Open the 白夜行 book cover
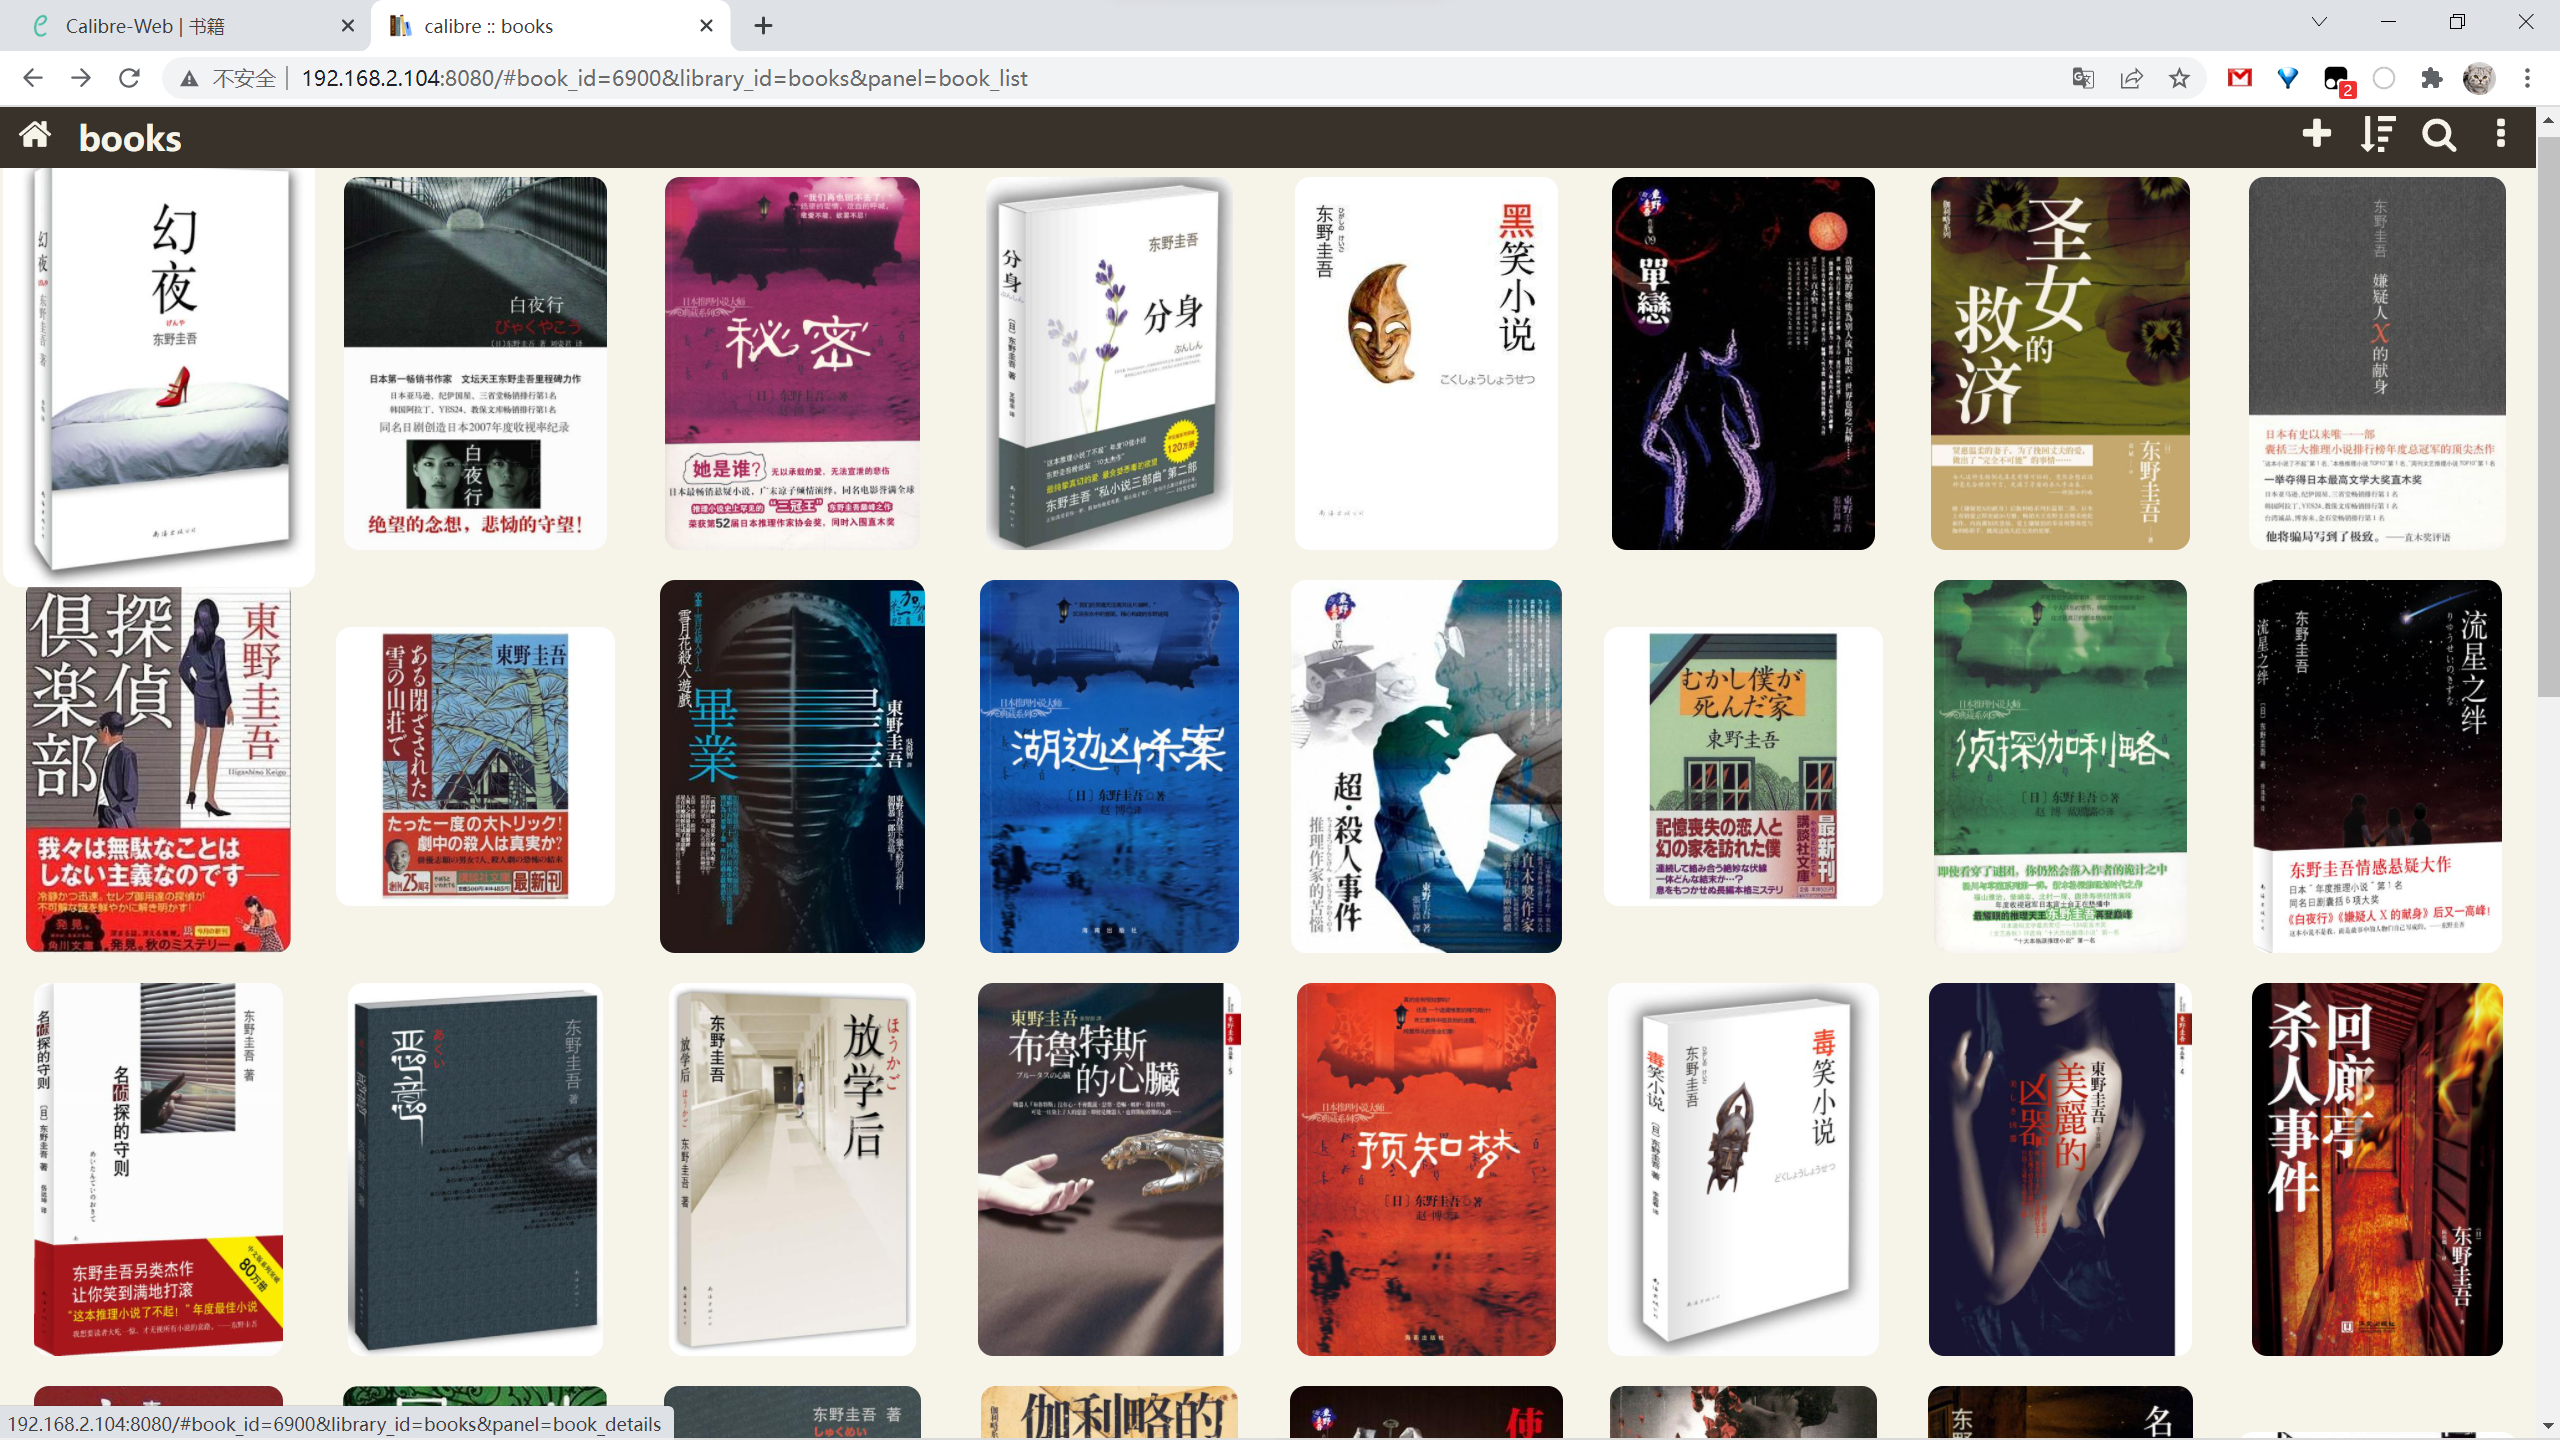 (x=475, y=363)
